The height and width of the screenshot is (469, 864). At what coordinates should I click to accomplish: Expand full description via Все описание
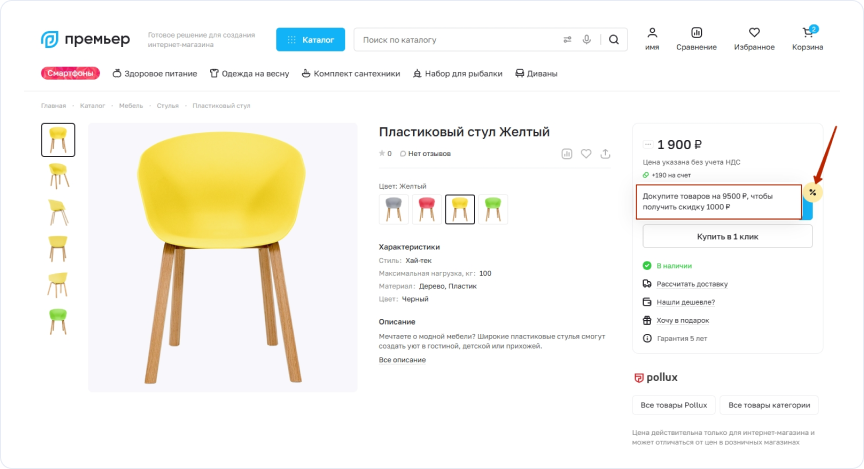[x=402, y=360]
